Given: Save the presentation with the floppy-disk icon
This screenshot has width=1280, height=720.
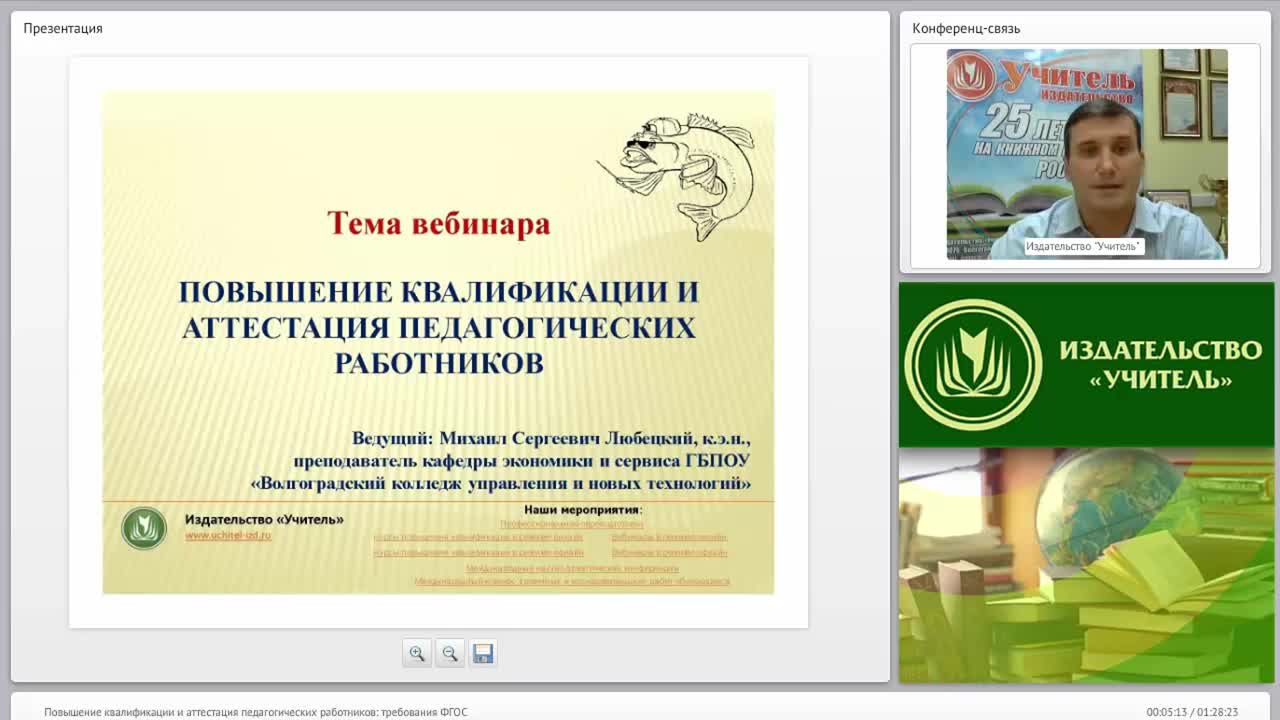Looking at the screenshot, I should 483,653.
